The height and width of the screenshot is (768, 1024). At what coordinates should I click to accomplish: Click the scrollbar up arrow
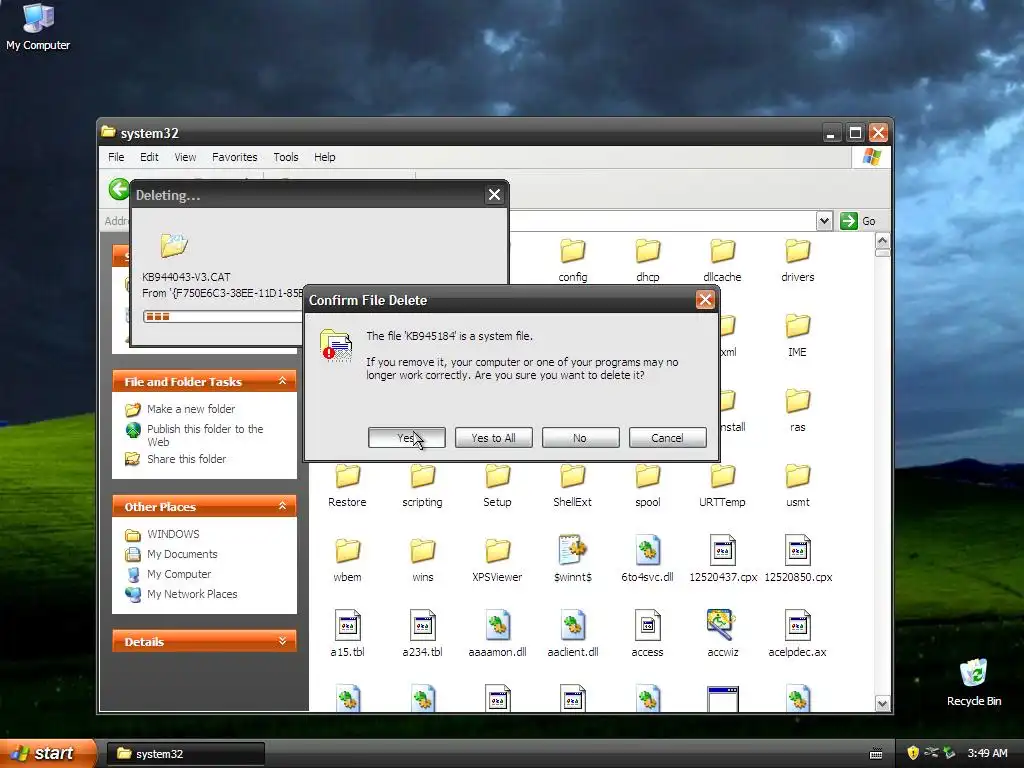pyautogui.click(x=882, y=240)
